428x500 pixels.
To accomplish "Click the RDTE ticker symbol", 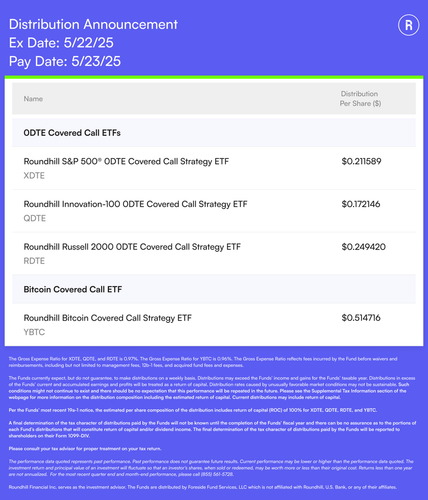I will coord(34,261).
